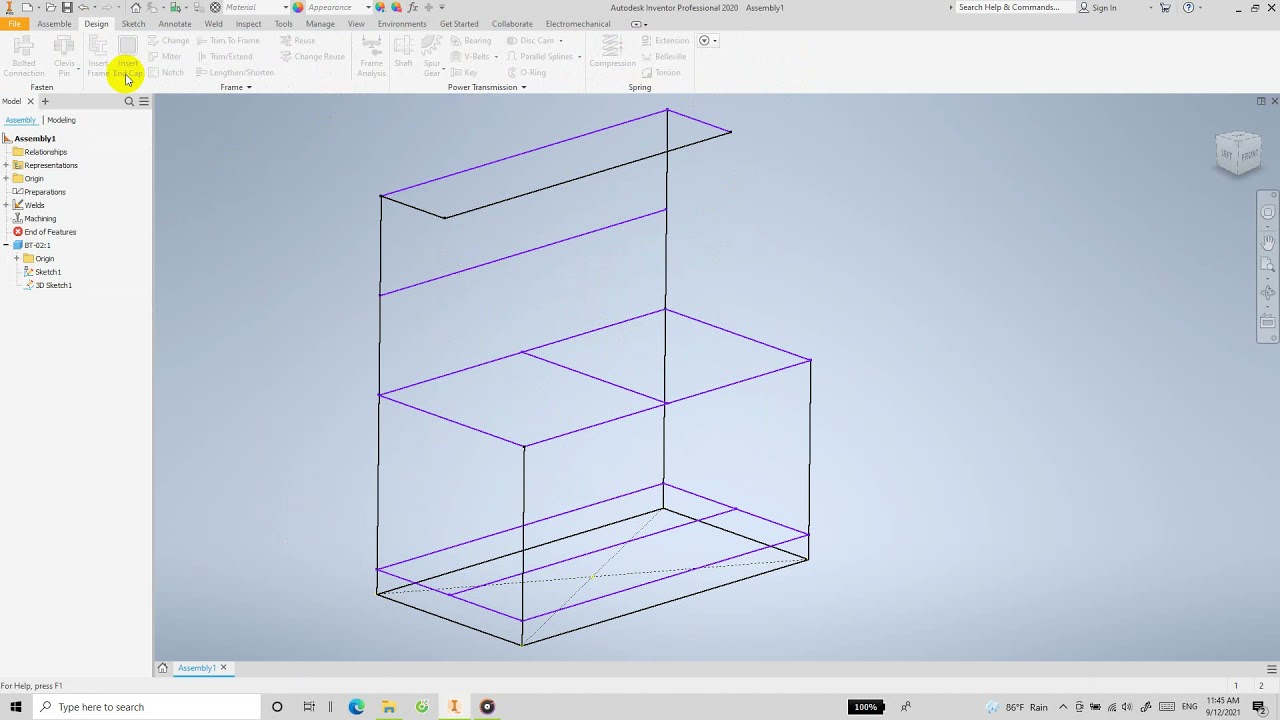Click the Windows Start button
This screenshot has width=1280, height=720.
(x=15, y=707)
